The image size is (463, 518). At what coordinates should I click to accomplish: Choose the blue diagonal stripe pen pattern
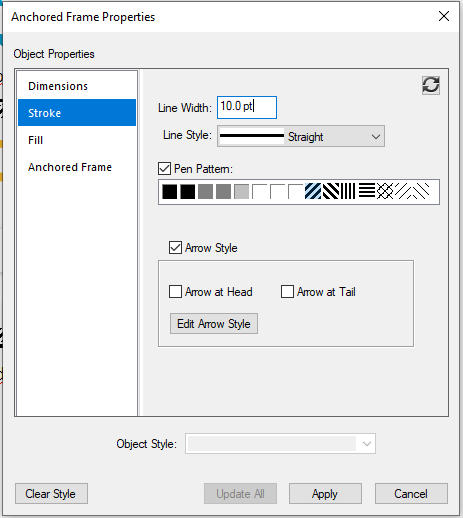tap(313, 191)
